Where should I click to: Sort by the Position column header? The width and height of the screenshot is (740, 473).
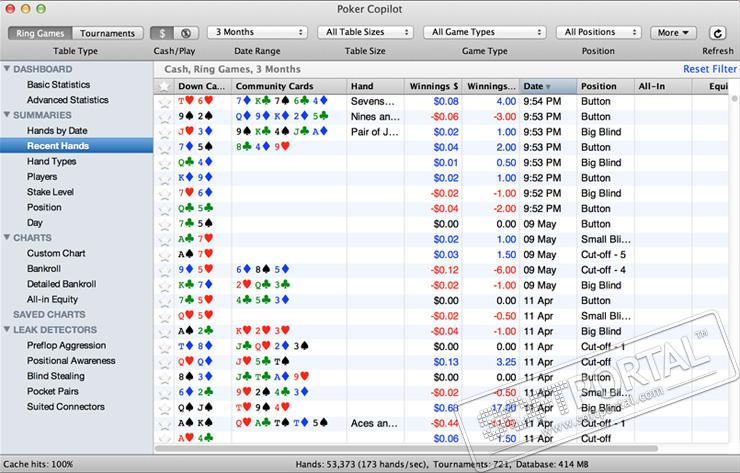[605, 86]
